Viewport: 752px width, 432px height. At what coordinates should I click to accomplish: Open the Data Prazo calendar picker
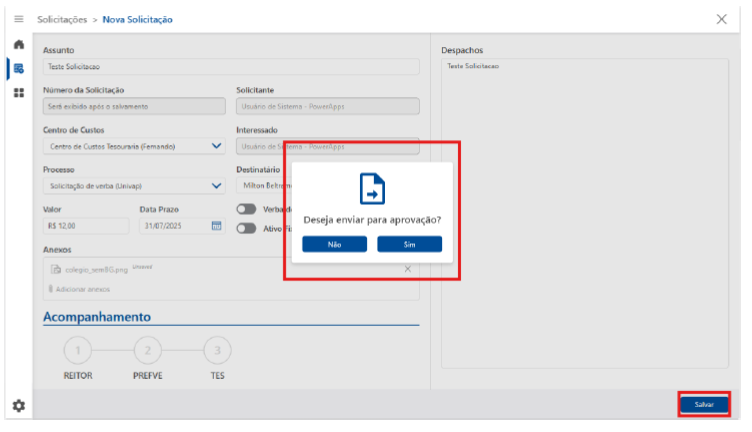point(216,225)
